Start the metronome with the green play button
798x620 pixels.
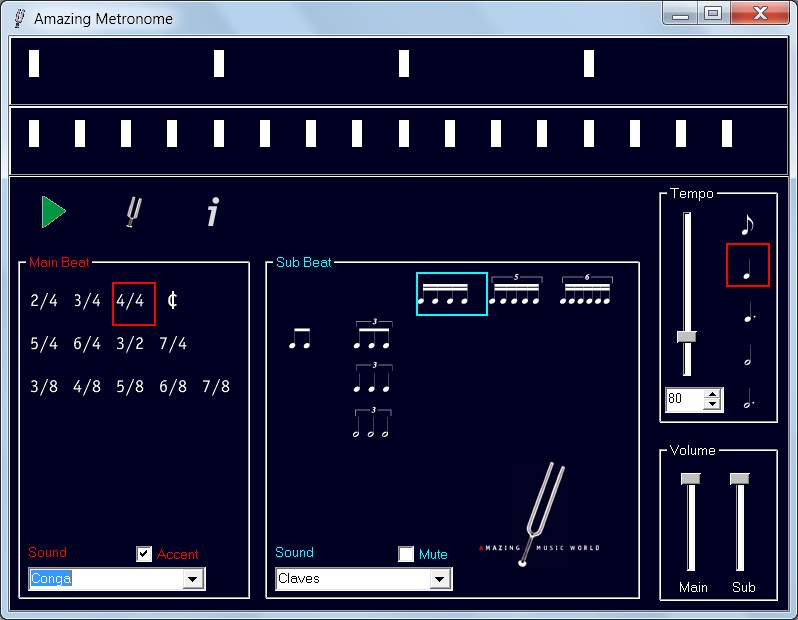[53, 212]
